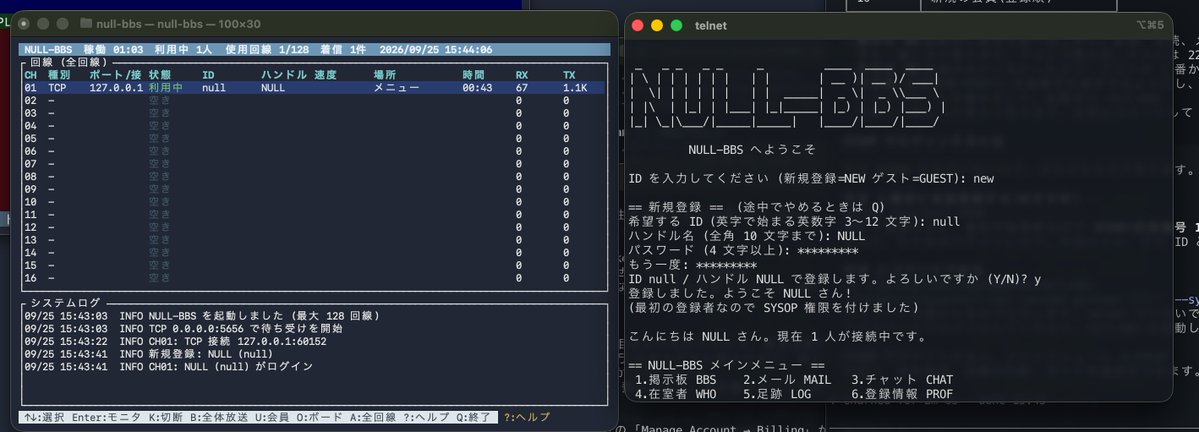This screenshot has height=432, width=1199.
Task: Zoom the telnet window with green button
Action: click(x=677, y=25)
